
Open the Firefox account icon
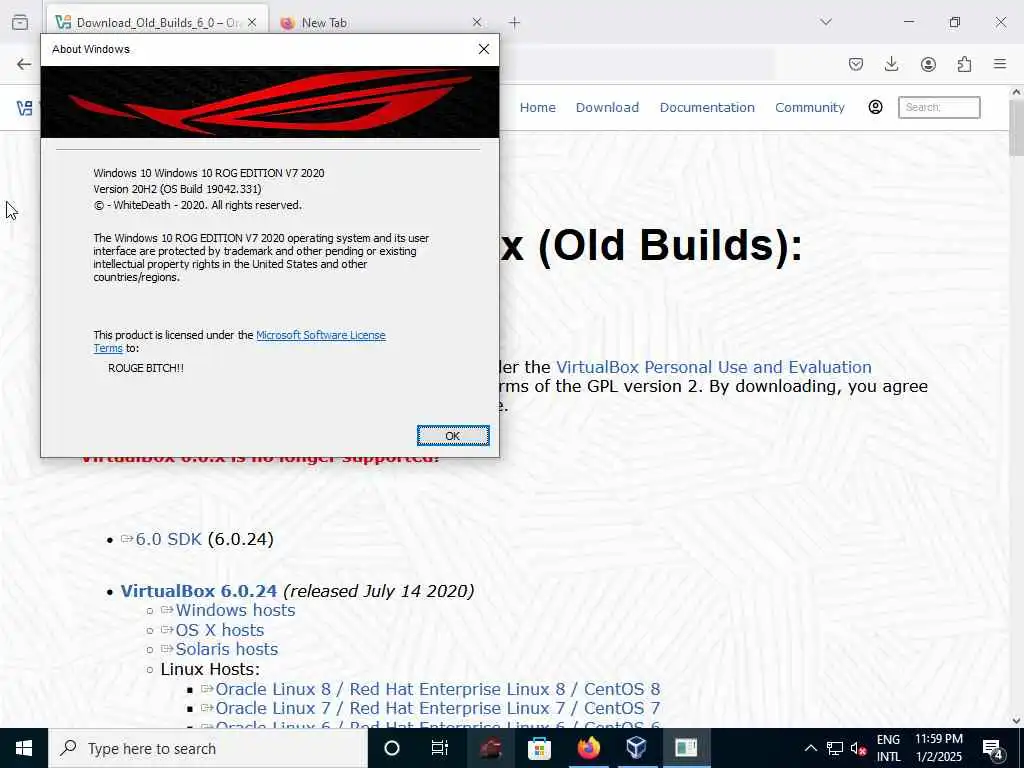pos(928,64)
